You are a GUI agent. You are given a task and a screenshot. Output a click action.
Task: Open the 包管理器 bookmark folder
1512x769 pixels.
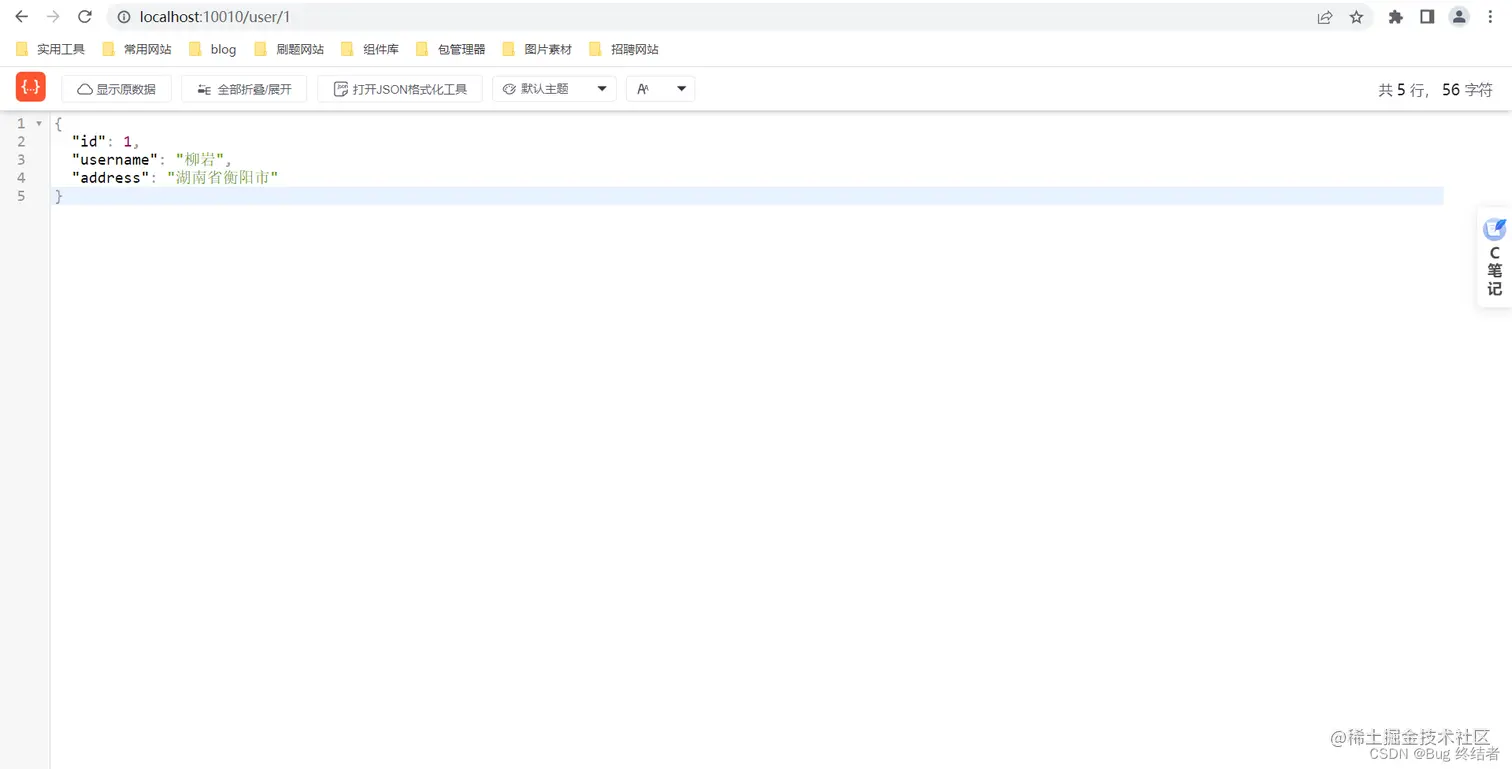click(450, 49)
